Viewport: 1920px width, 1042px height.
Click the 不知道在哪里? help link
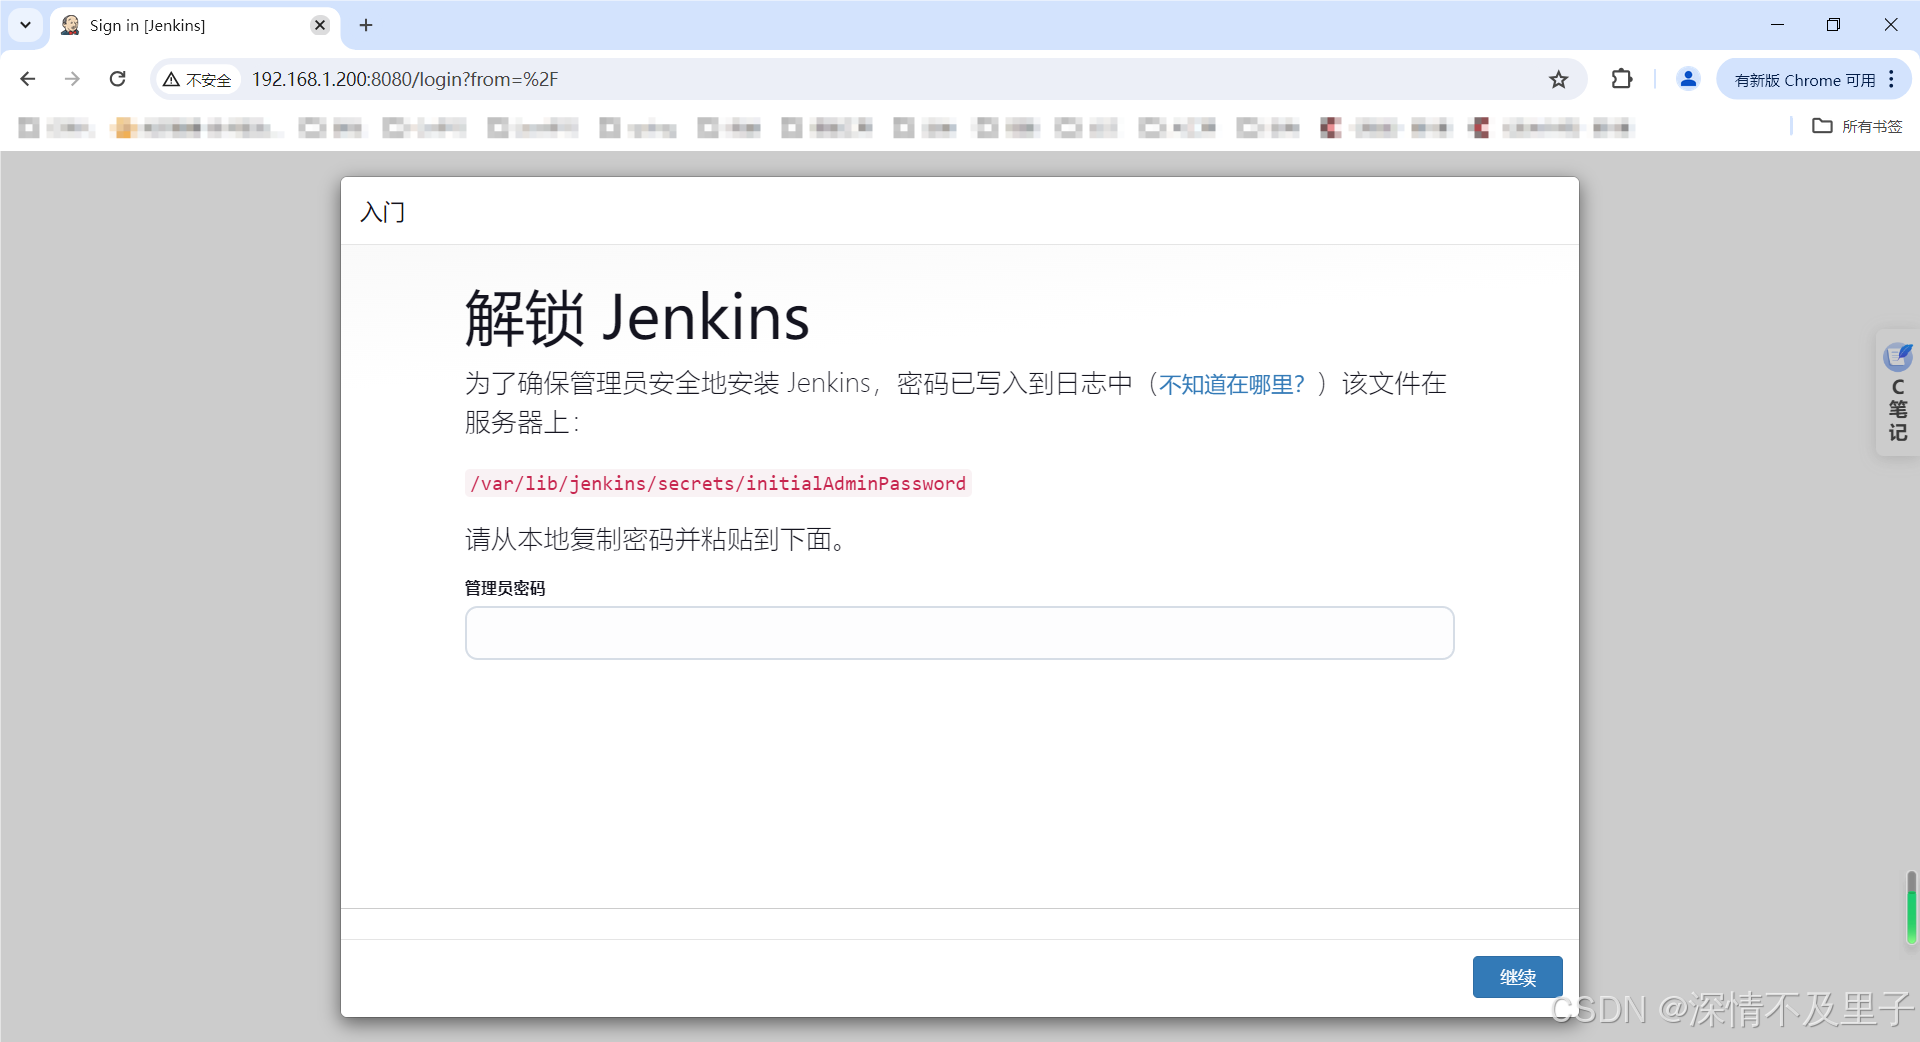[x=1232, y=384]
